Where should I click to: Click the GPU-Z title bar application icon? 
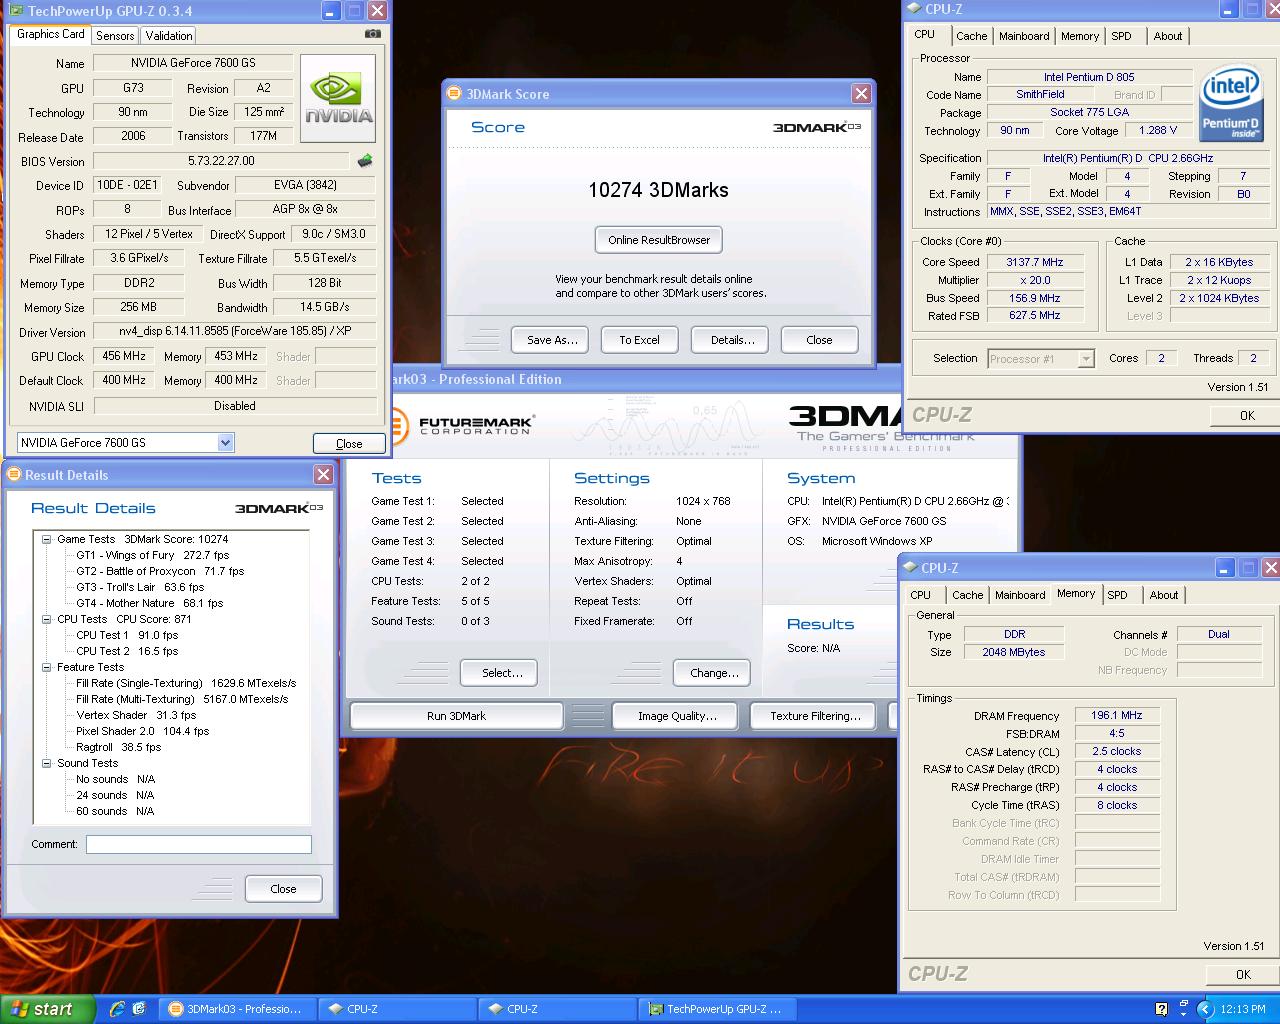click(15, 11)
